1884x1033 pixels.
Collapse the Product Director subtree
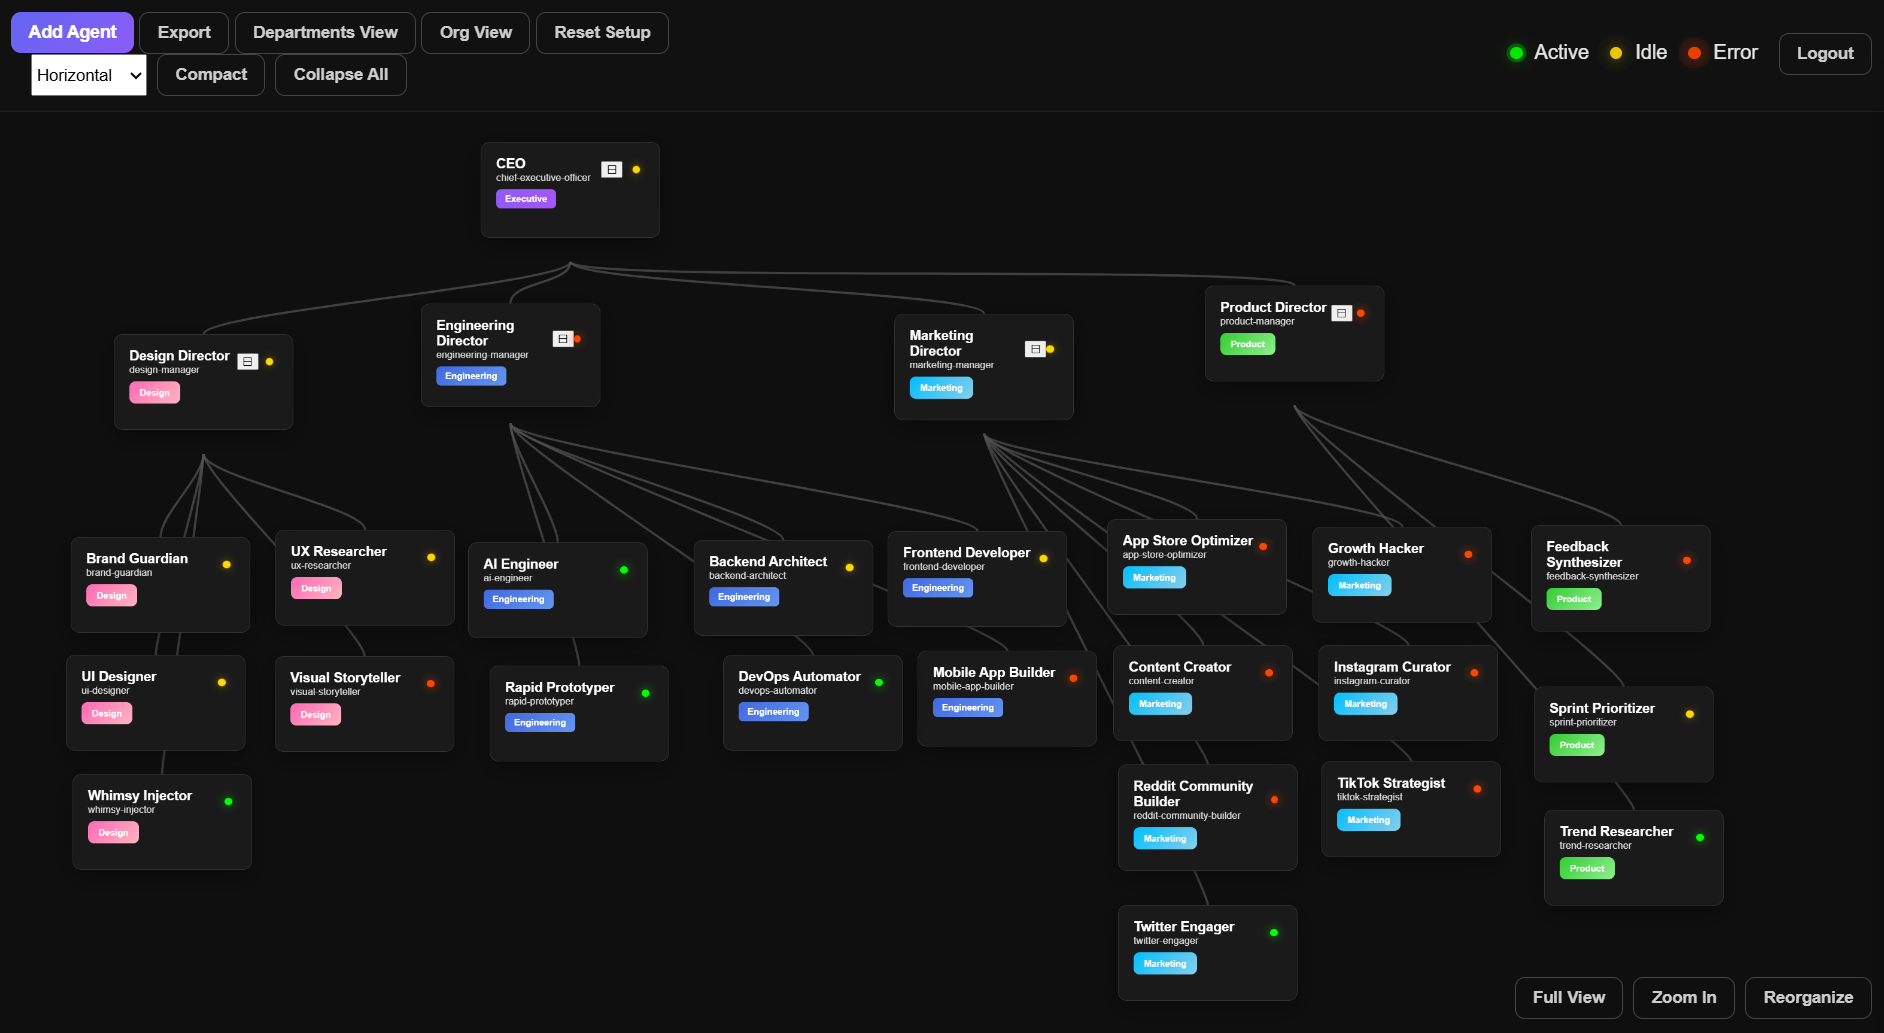(1342, 314)
